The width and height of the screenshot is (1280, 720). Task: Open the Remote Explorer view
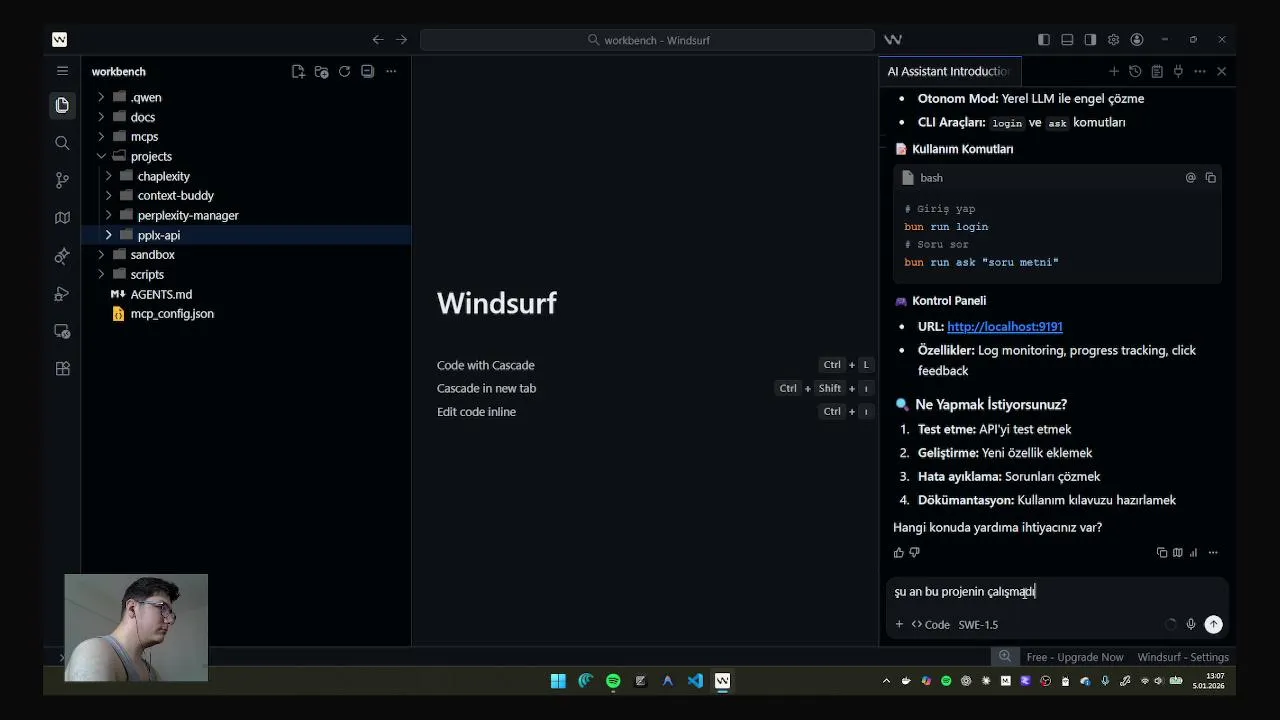pyautogui.click(x=62, y=331)
